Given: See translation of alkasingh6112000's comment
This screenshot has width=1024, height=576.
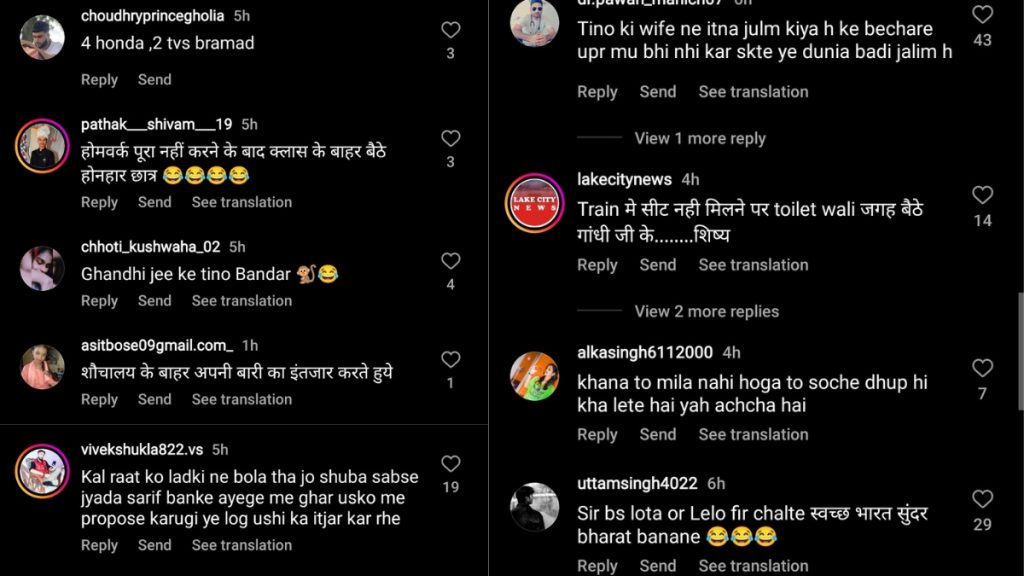Looking at the screenshot, I should tap(753, 435).
